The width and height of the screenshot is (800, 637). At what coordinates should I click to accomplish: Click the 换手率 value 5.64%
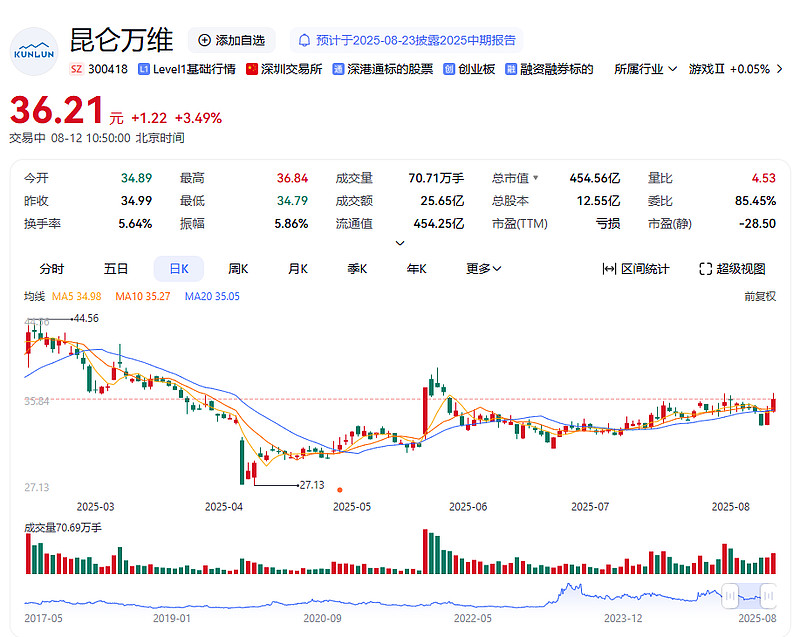pyautogui.click(x=135, y=224)
